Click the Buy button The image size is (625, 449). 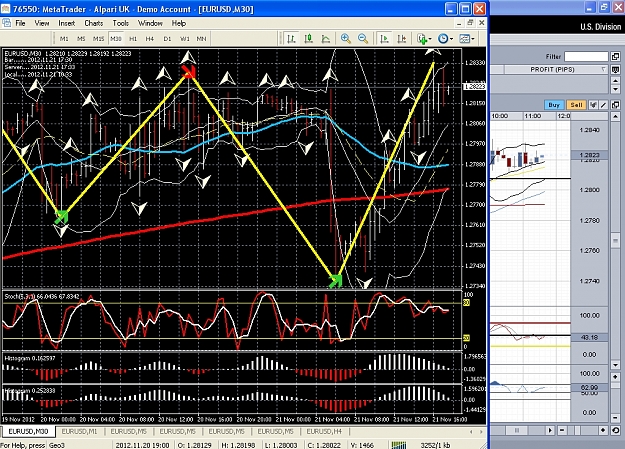point(554,105)
